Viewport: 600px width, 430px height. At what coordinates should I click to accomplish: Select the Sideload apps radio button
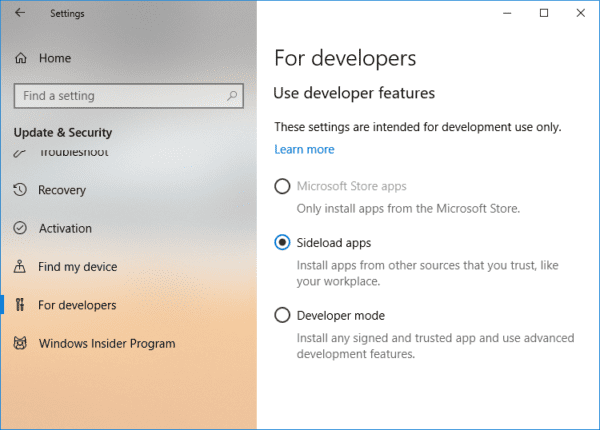click(x=282, y=242)
